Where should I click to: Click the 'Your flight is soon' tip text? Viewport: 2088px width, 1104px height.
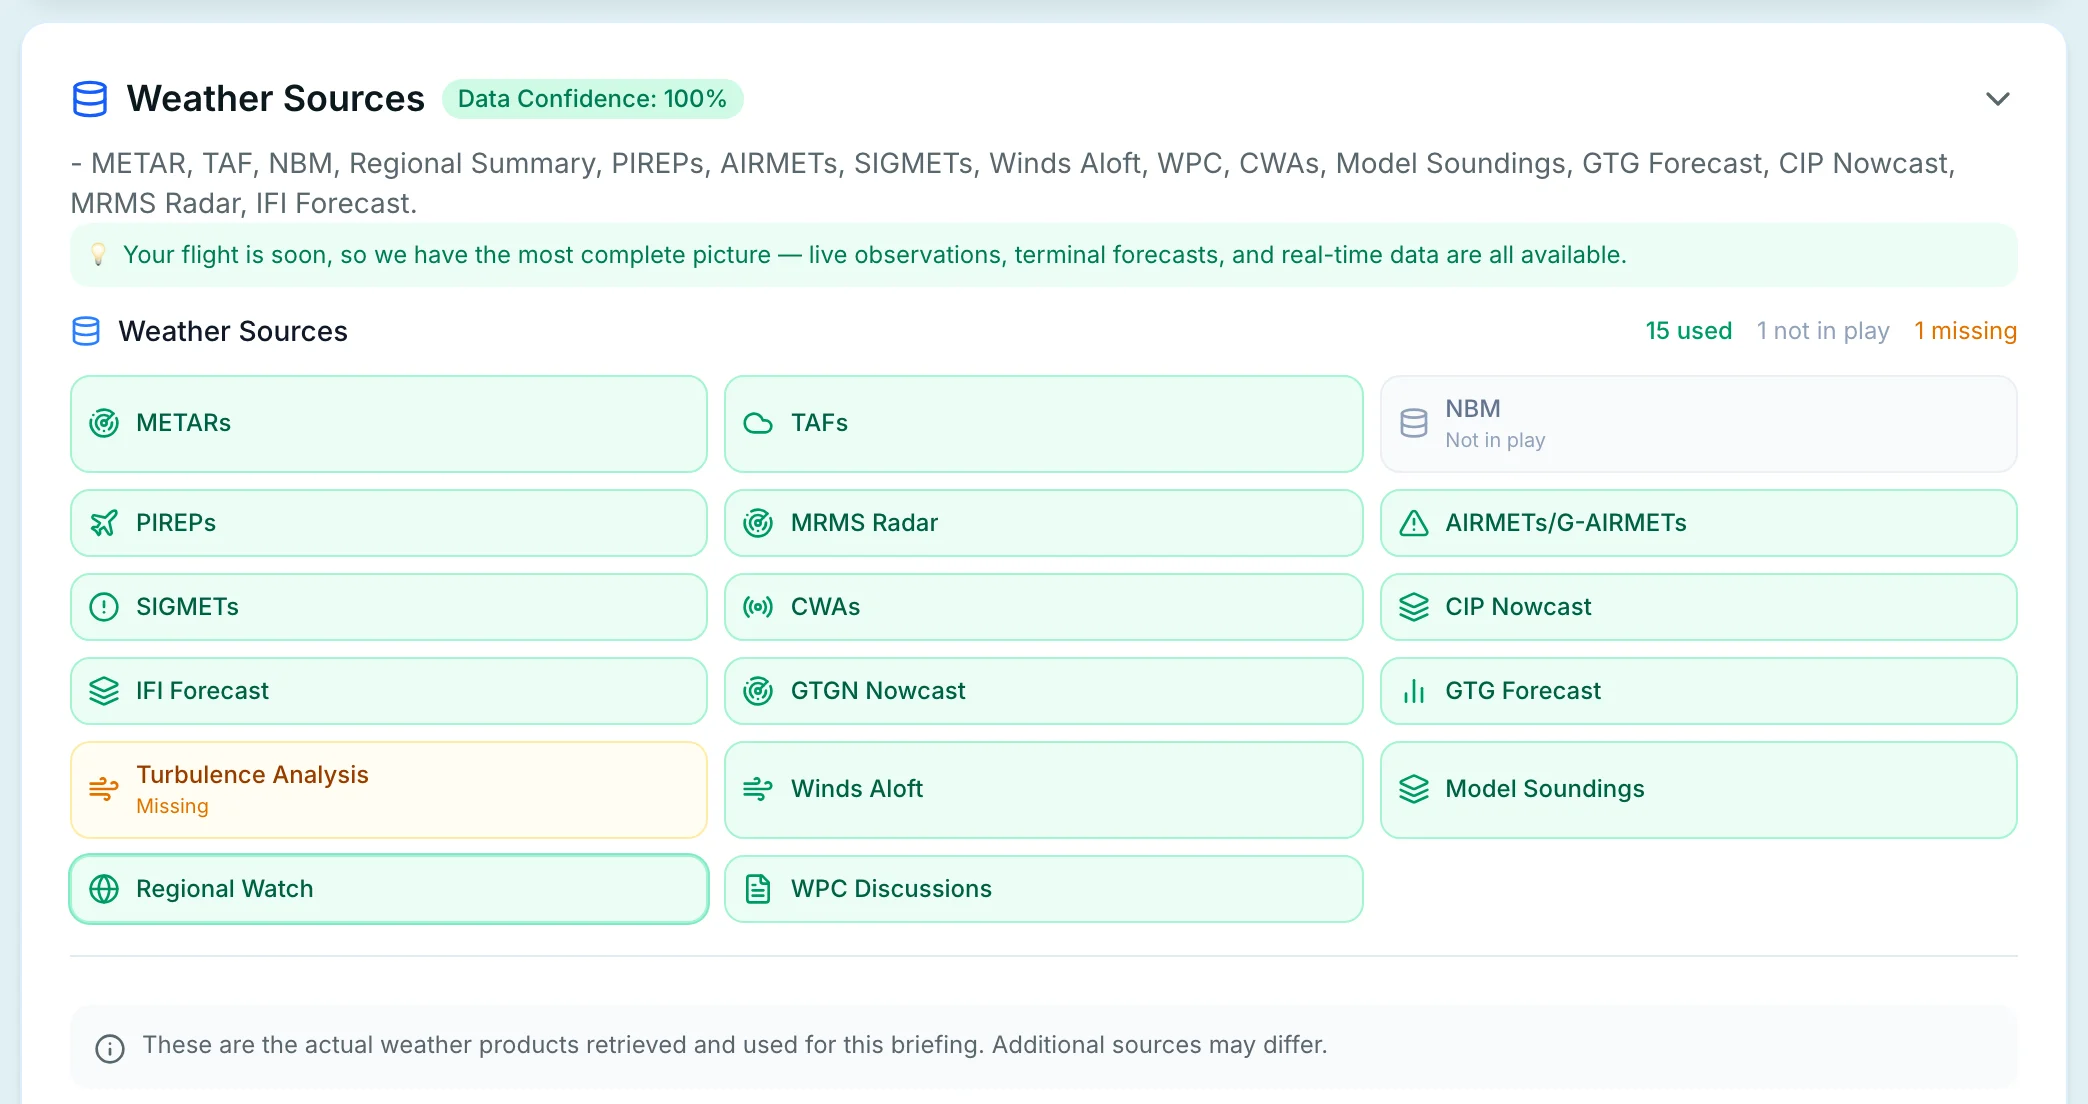click(x=875, y=255)
